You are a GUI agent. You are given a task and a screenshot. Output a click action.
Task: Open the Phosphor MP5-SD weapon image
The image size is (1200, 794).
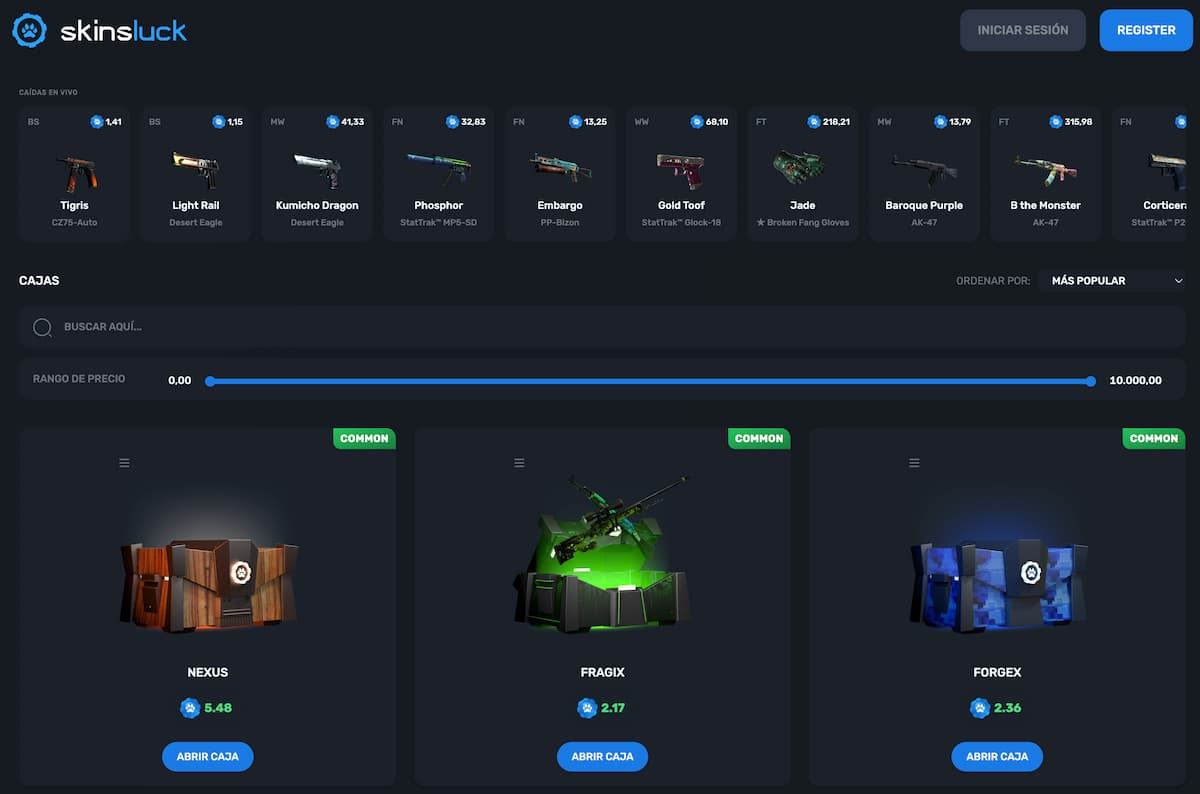(438, 169)
